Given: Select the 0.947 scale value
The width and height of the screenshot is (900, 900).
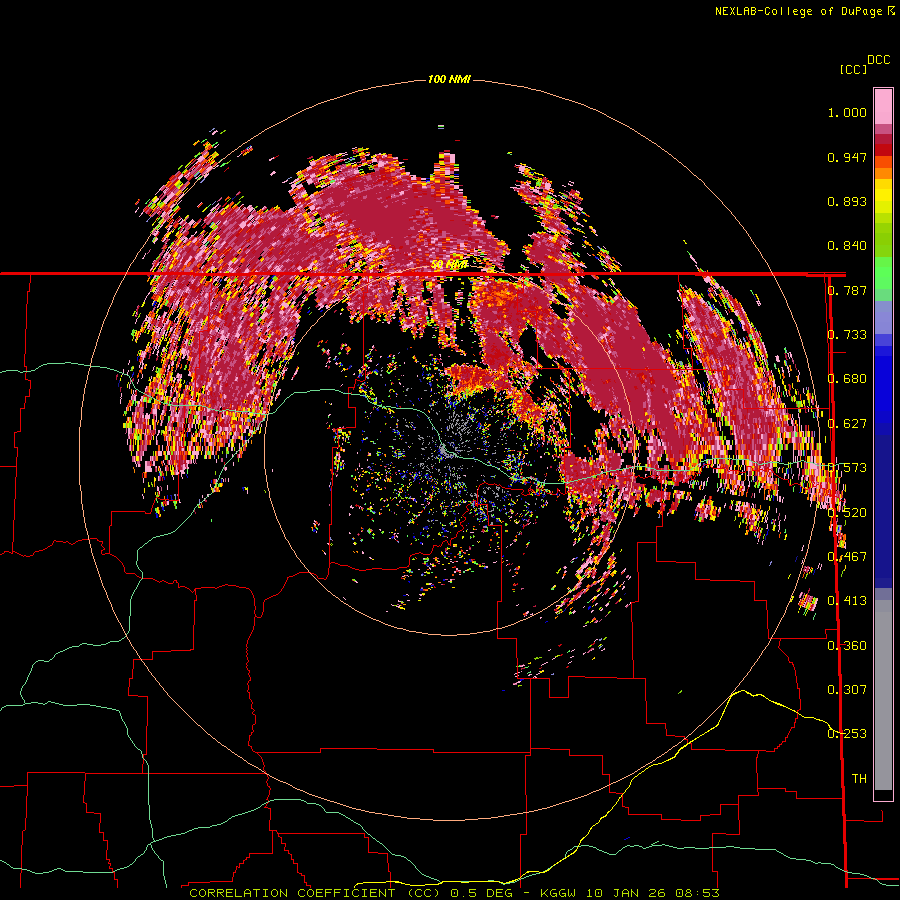Looking at the screenshot, I should (x=847, y=157).
